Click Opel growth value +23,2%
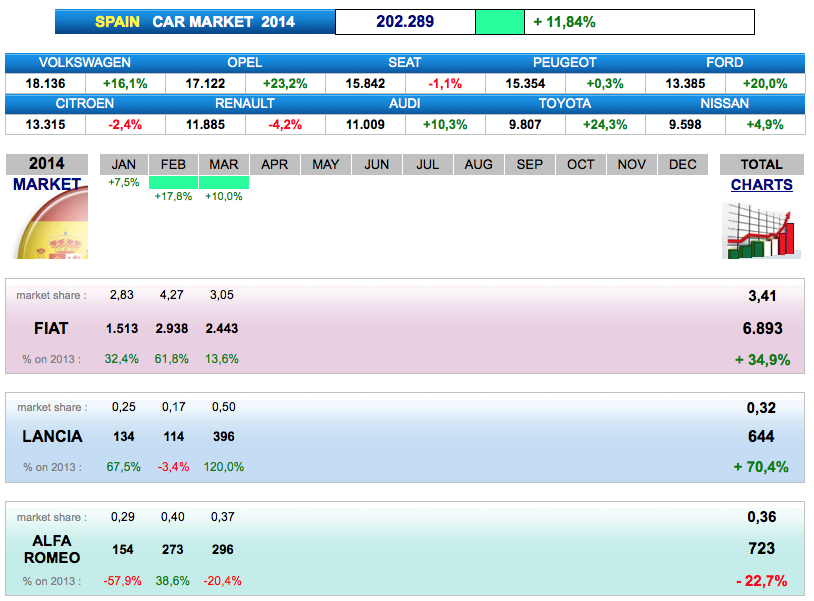The image size is (814, 601). tap(285, 84)
